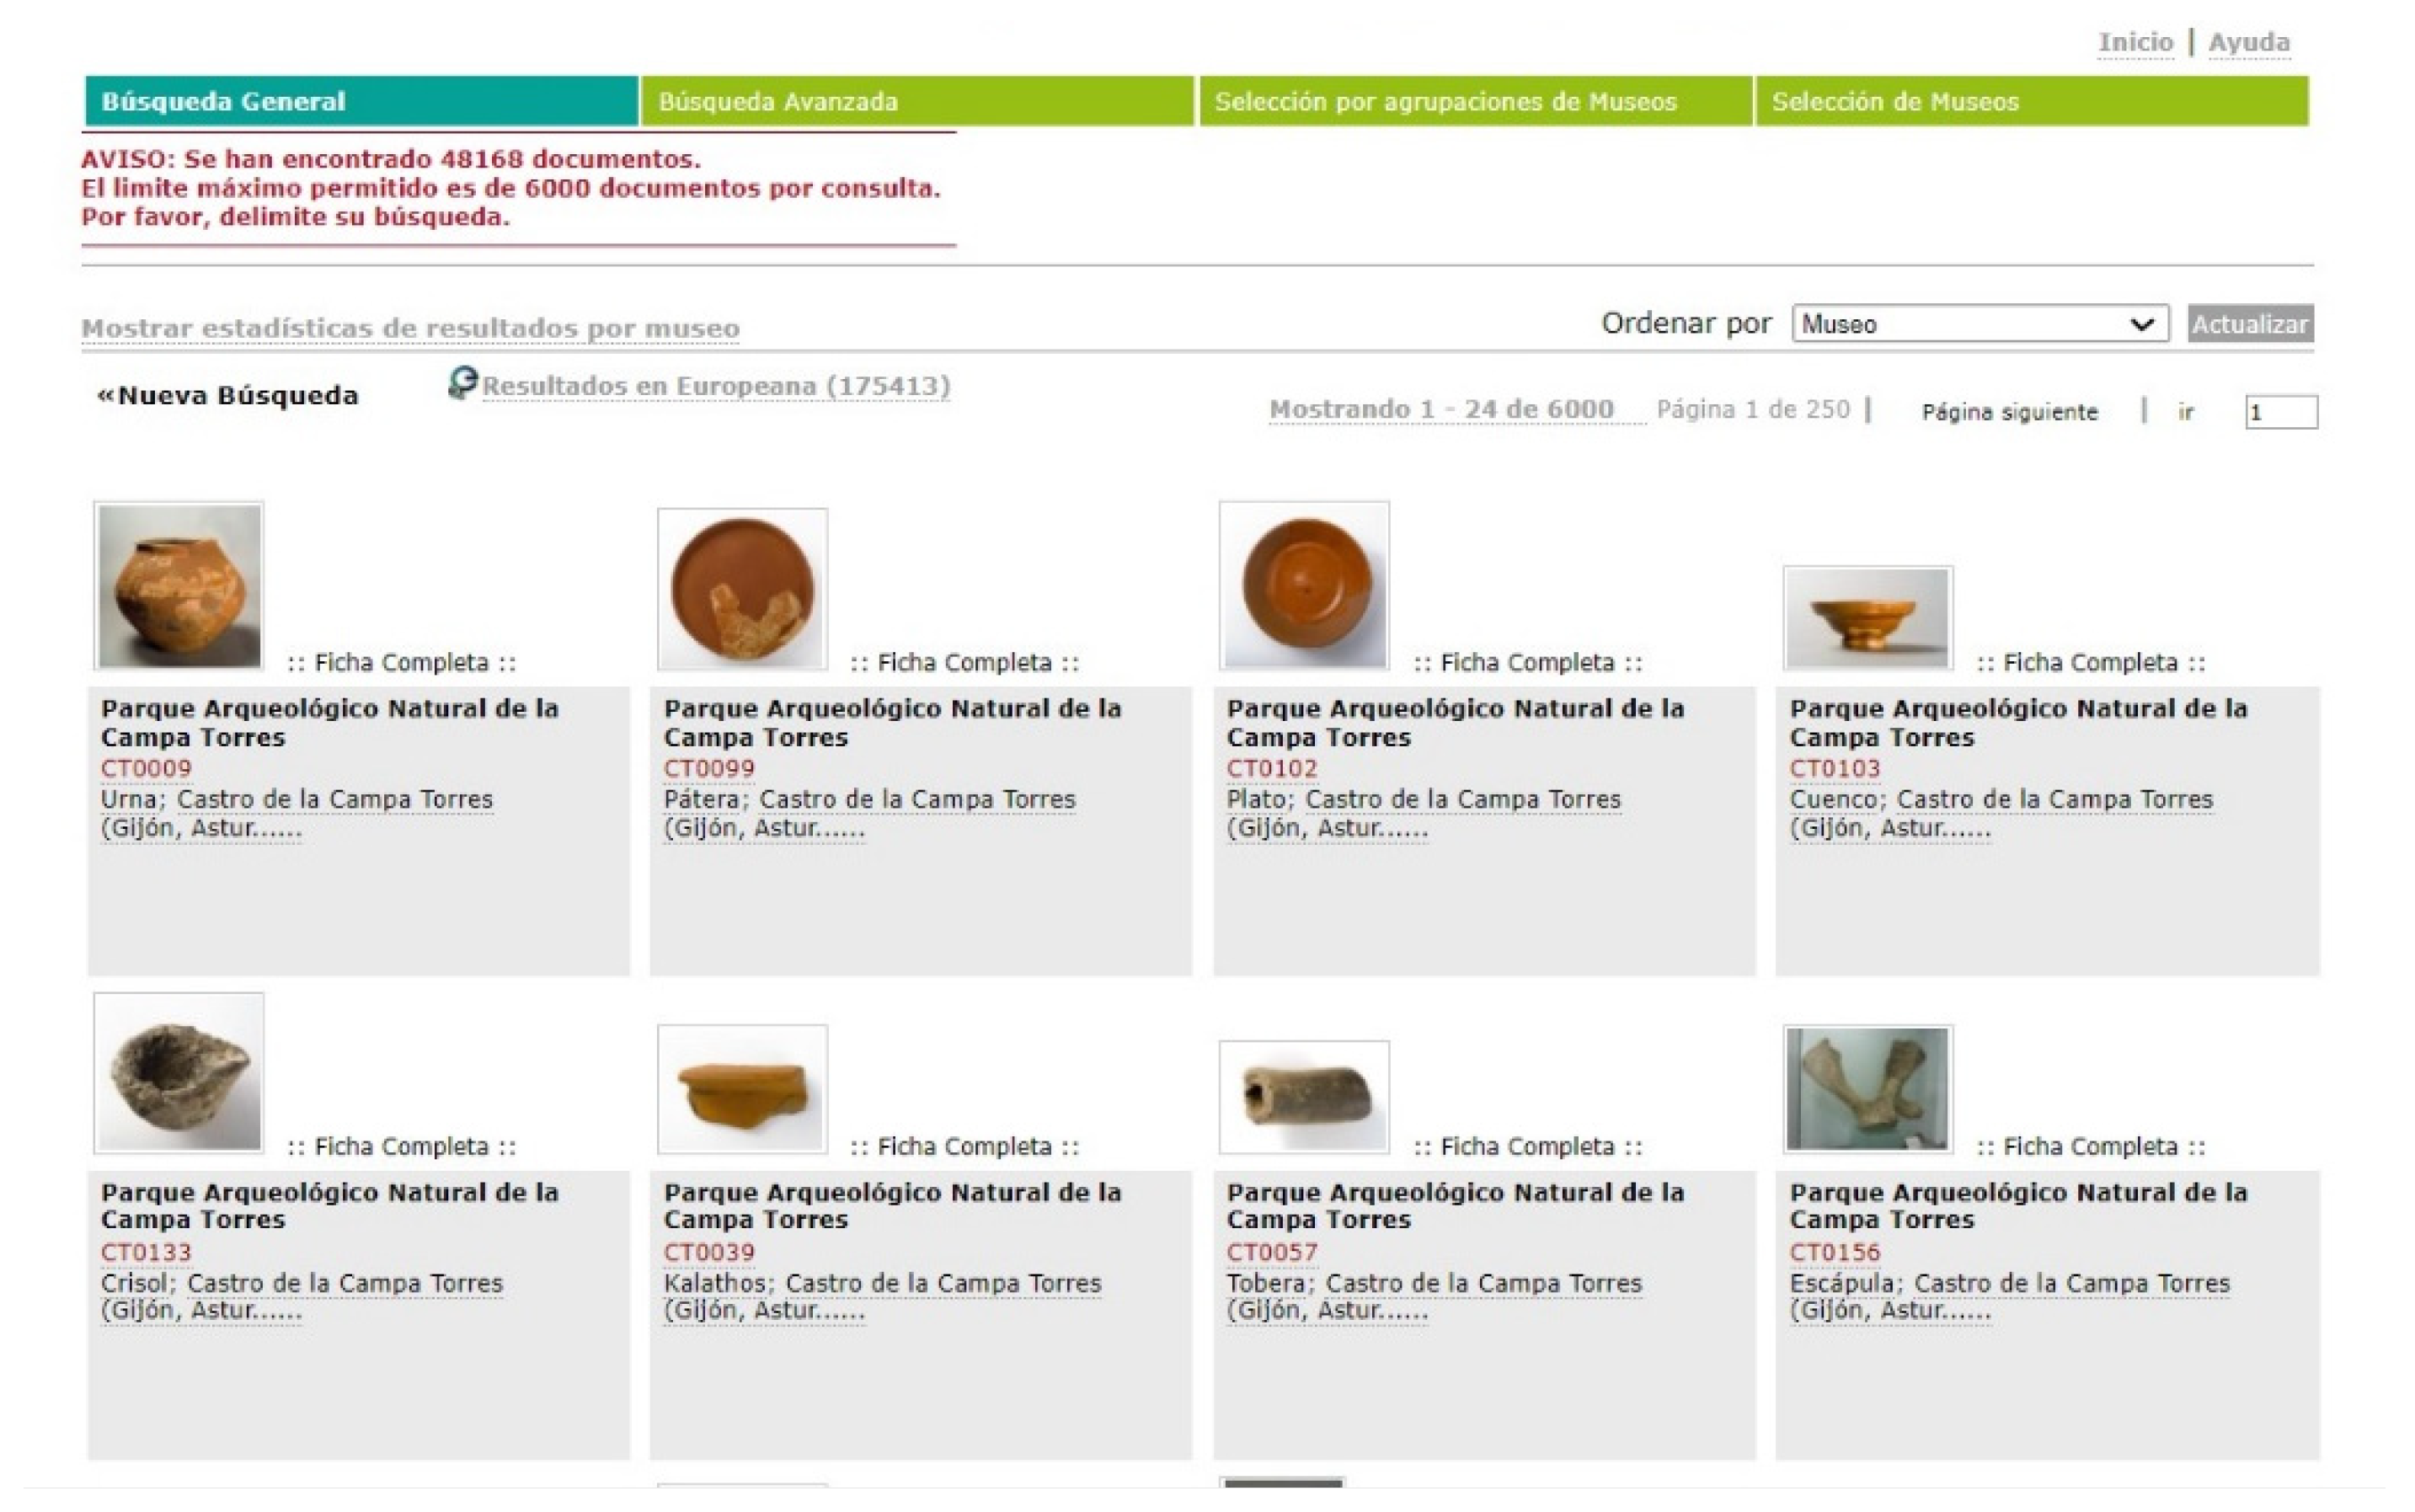Expand the Ordenar por Museo dropdown
The height and width of the screenshot is (1512, 2415).
pyautogui.click(x=1979, y=324)
